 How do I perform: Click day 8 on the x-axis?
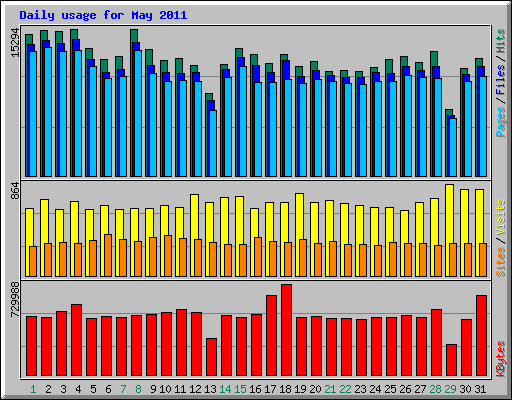pos(138,389)
